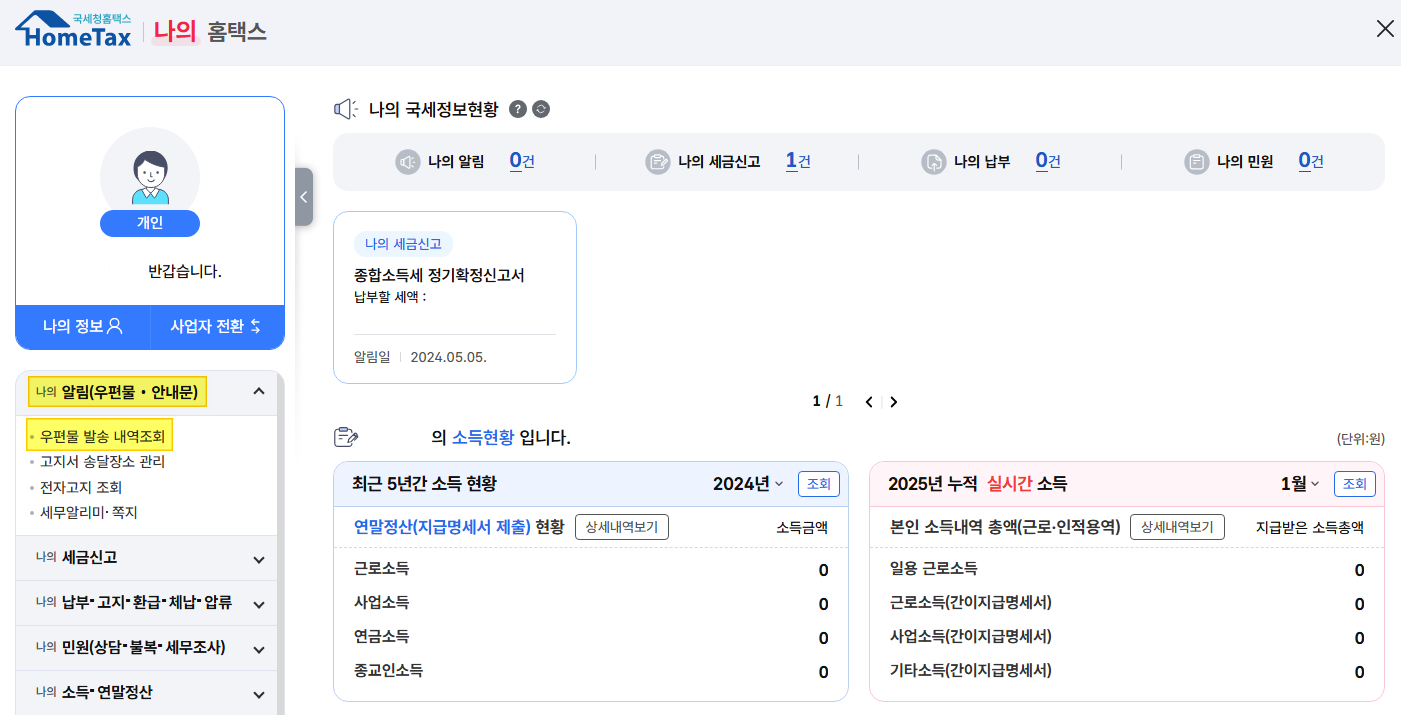Open 우편물 발송 내역조회 menu item
The image size is (1401, 715).
pyautogui.click(x=100, y=436)
